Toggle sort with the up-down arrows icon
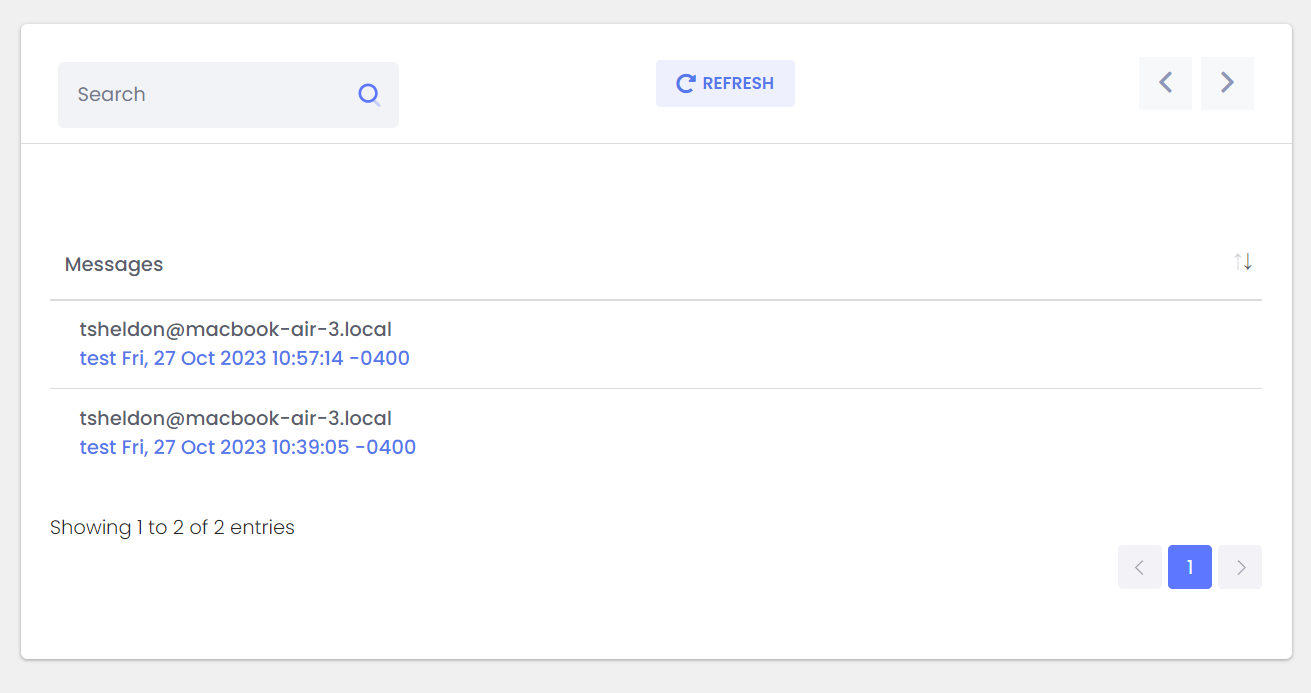The width and height of the screenshot is (1311, 693). click(x=1243, y=262)
